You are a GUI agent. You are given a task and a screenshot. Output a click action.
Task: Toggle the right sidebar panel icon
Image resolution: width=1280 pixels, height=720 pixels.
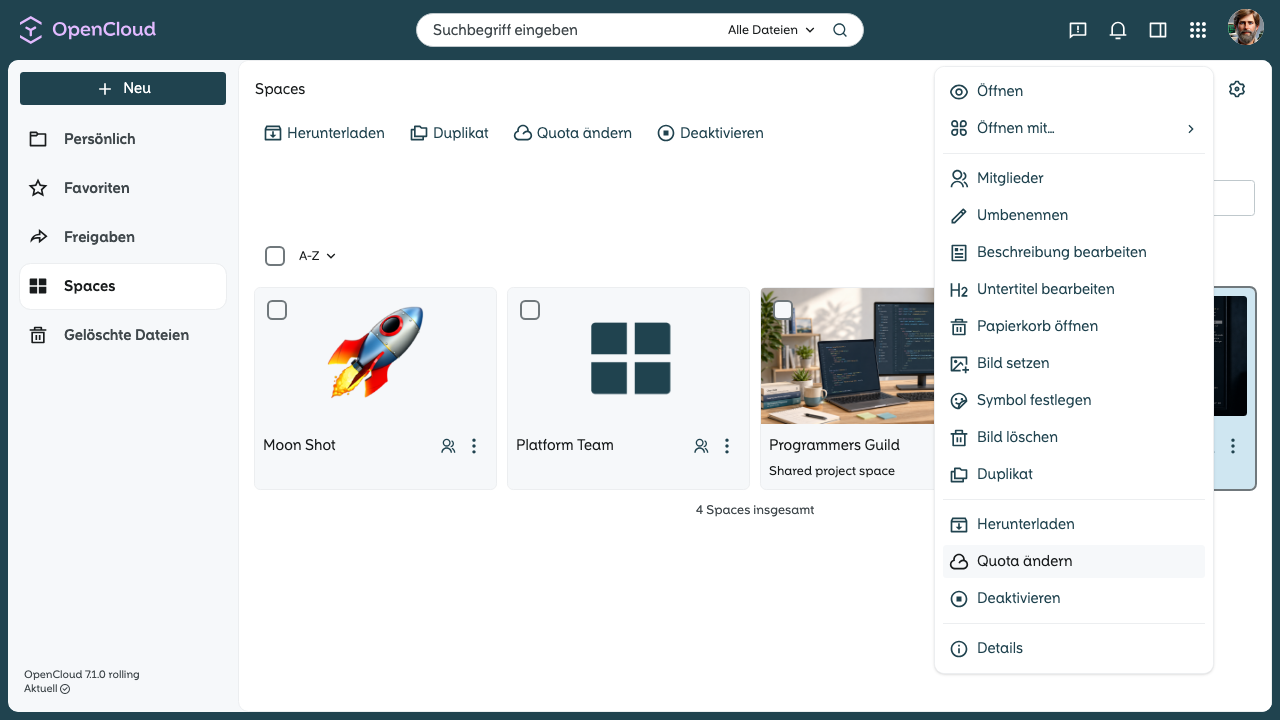[1158, 30]
